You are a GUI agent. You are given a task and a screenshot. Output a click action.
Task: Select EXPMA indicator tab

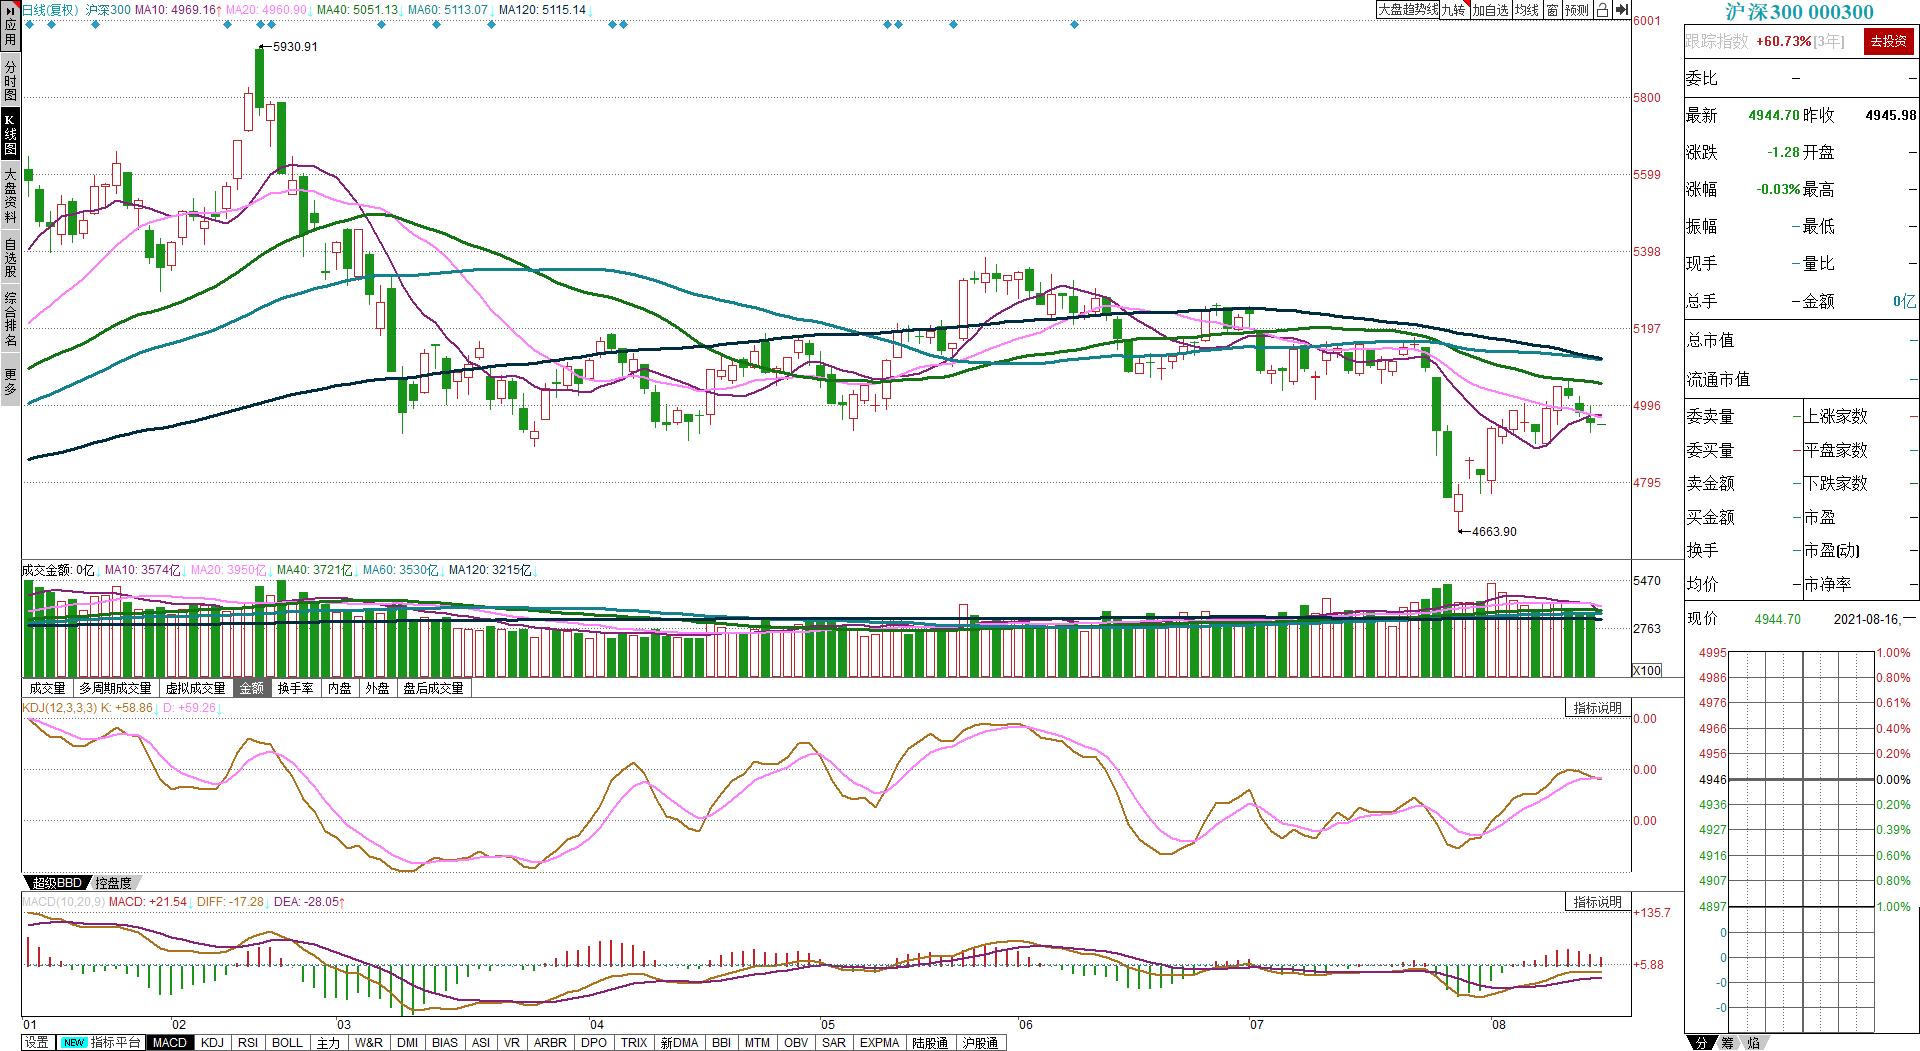coord(880,1042)
